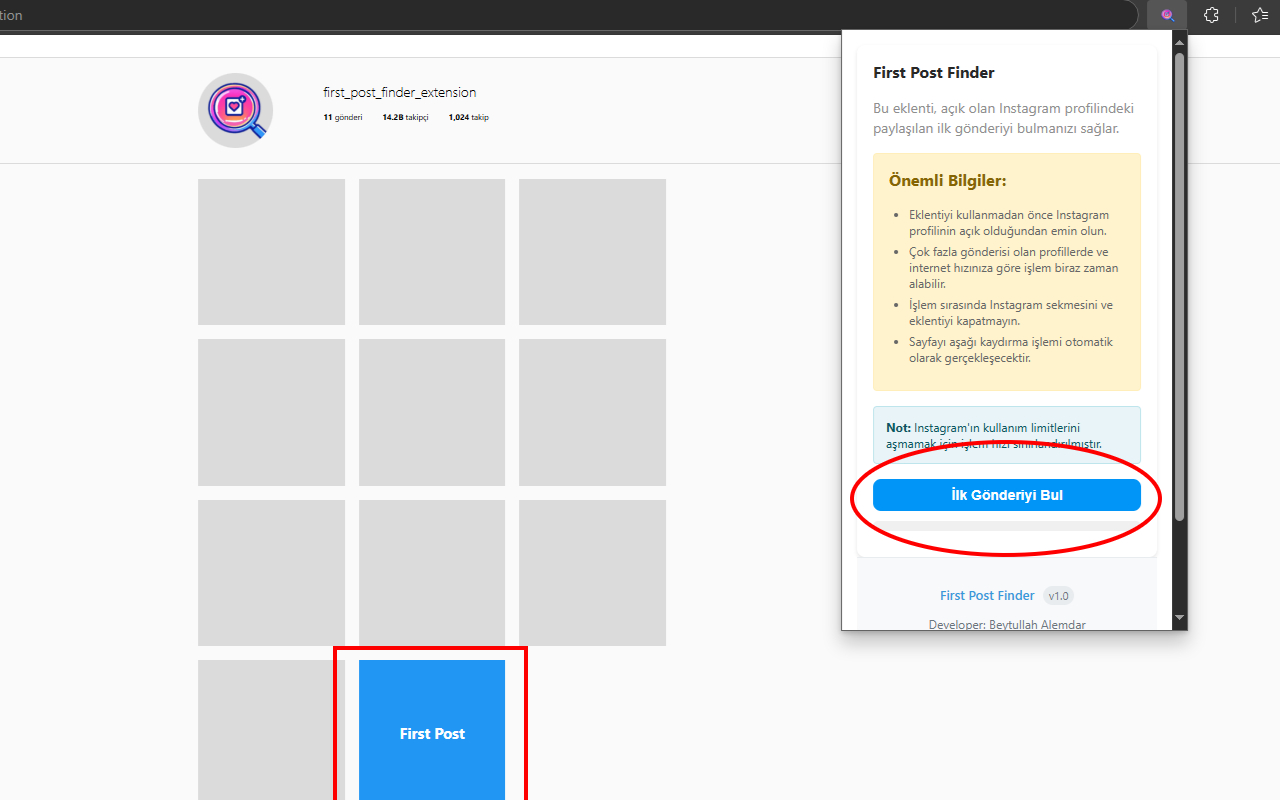Click the Developer: Beytullah Alemdar text

[1007, 624]
